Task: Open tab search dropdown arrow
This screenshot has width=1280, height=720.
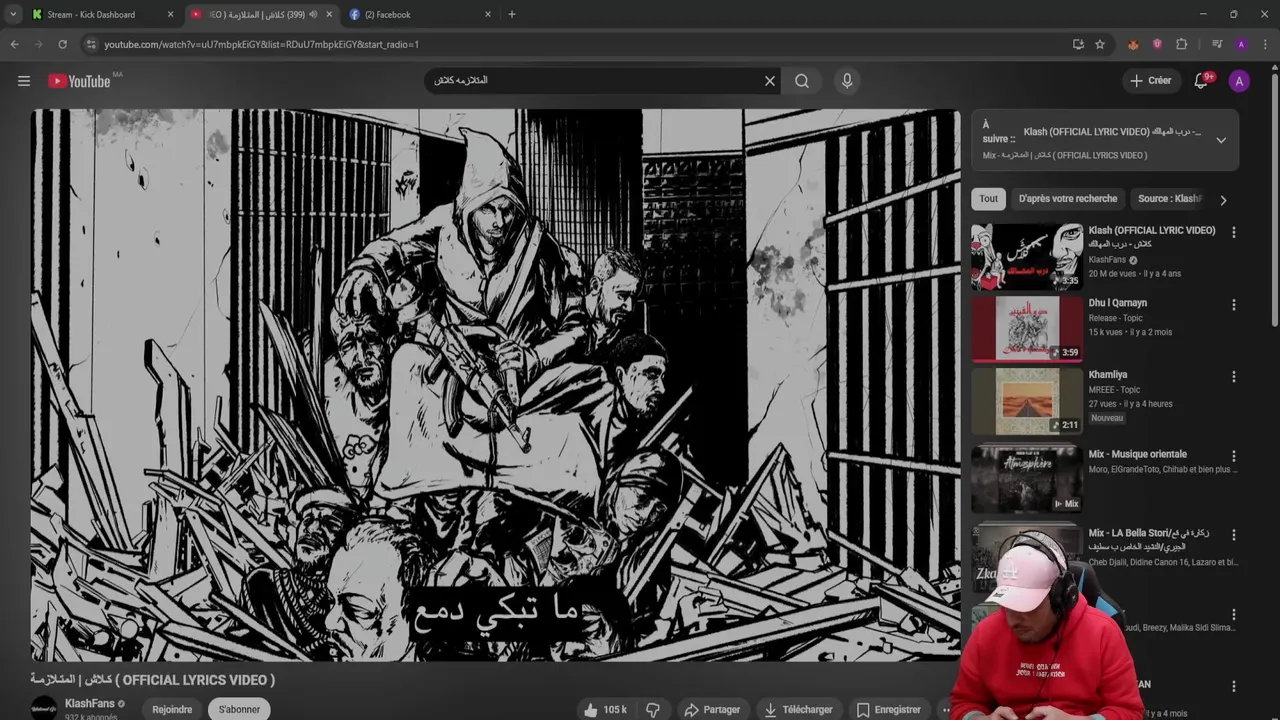Action: pyautogui.click(x=12, y=14)
